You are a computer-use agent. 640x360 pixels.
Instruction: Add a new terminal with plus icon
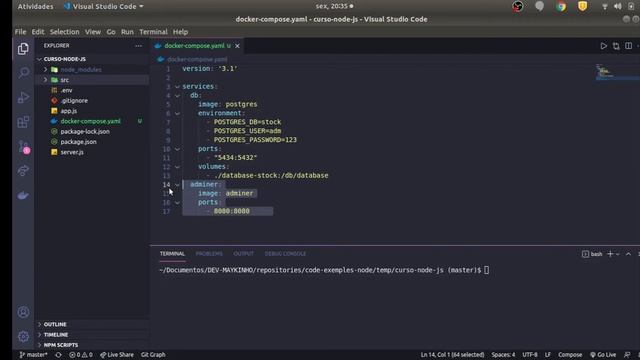610,254
